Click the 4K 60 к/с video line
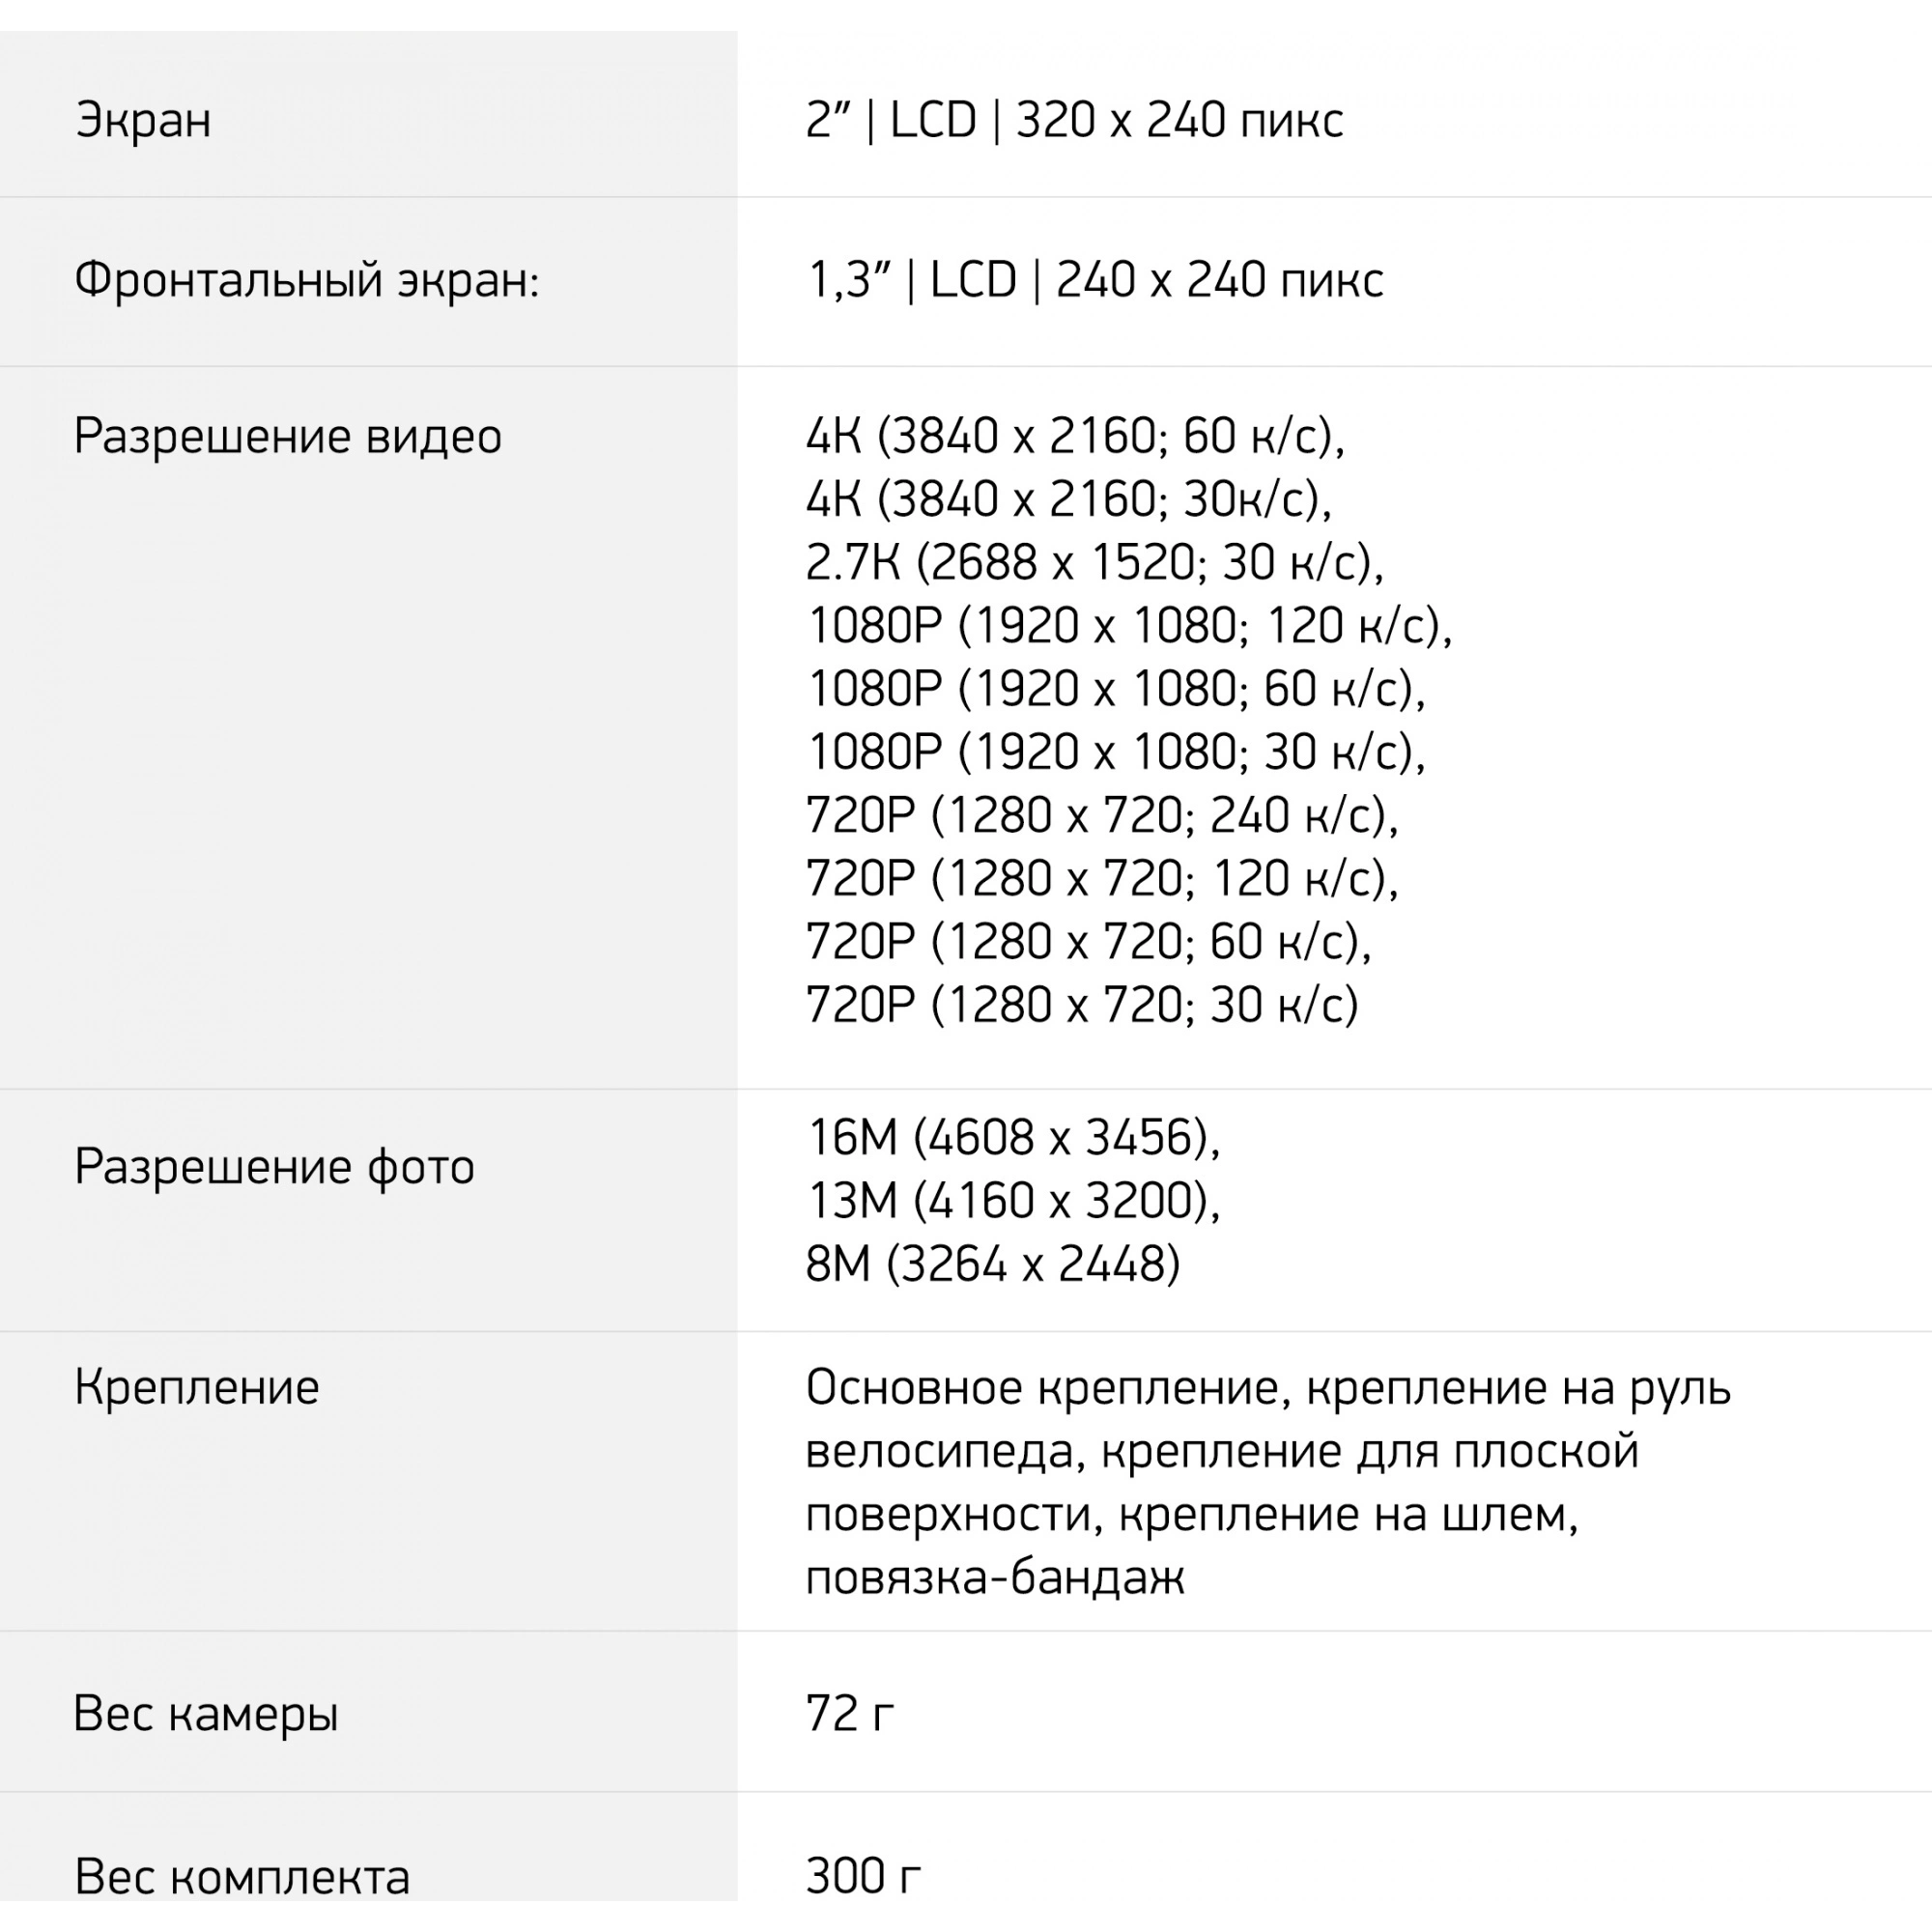This screenshot has width=1932, height=1932. [x=1075, y=437]
